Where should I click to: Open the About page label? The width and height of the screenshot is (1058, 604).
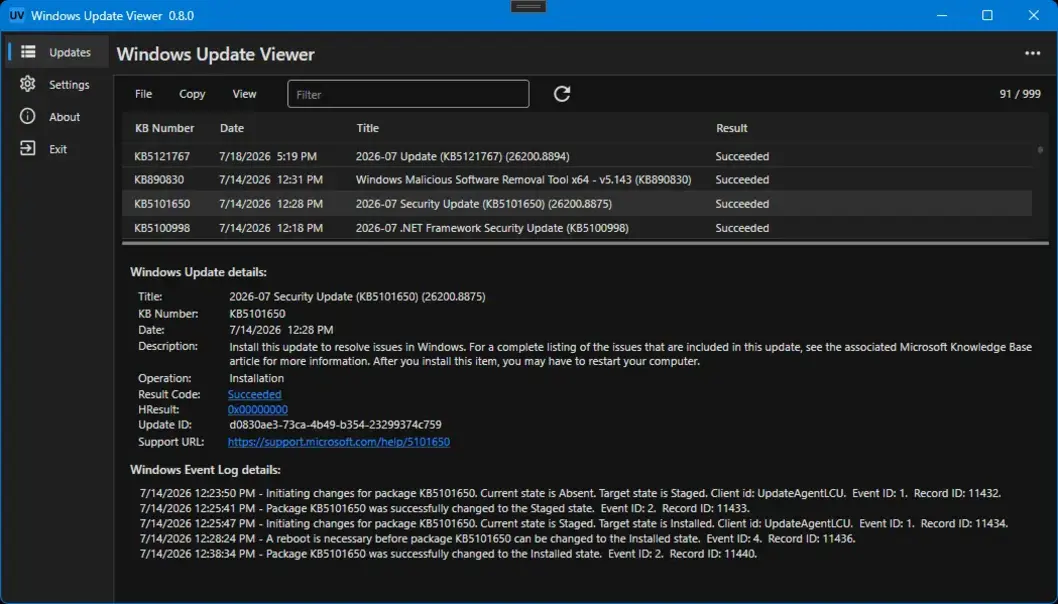click(x=64, y=117)
